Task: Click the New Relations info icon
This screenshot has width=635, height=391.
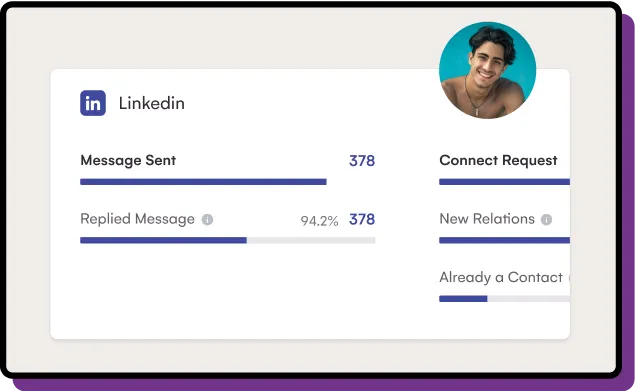Action: pyautogui.click(x=546, y=220)
